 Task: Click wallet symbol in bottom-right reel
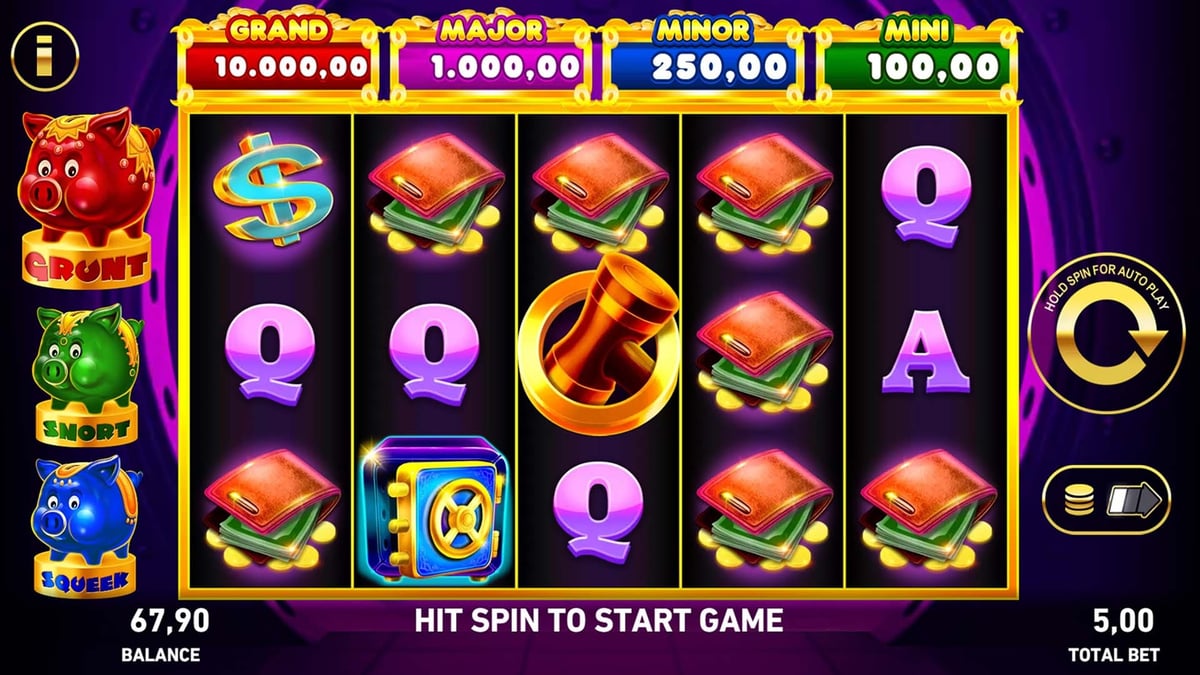coord(927,508)
